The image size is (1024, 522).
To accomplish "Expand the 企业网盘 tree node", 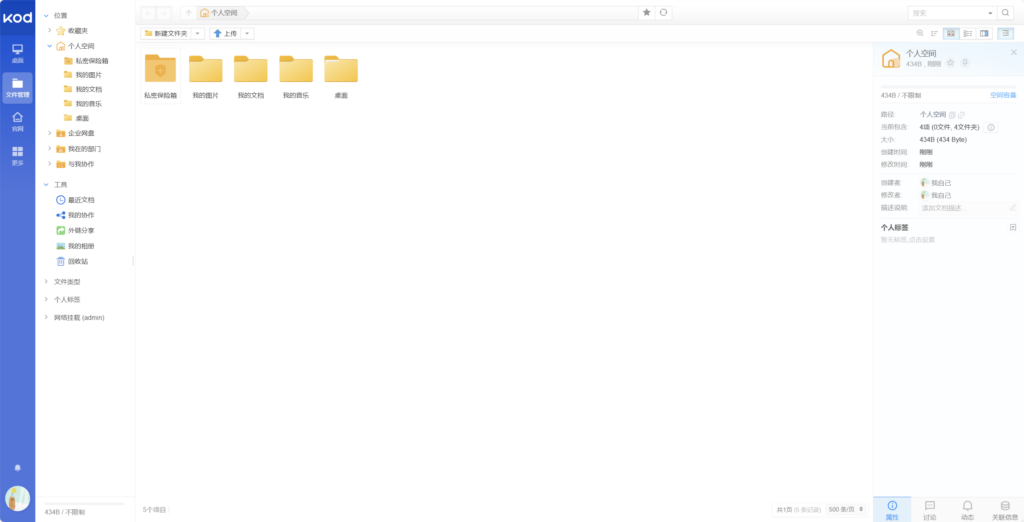I will tap(49, 133).
